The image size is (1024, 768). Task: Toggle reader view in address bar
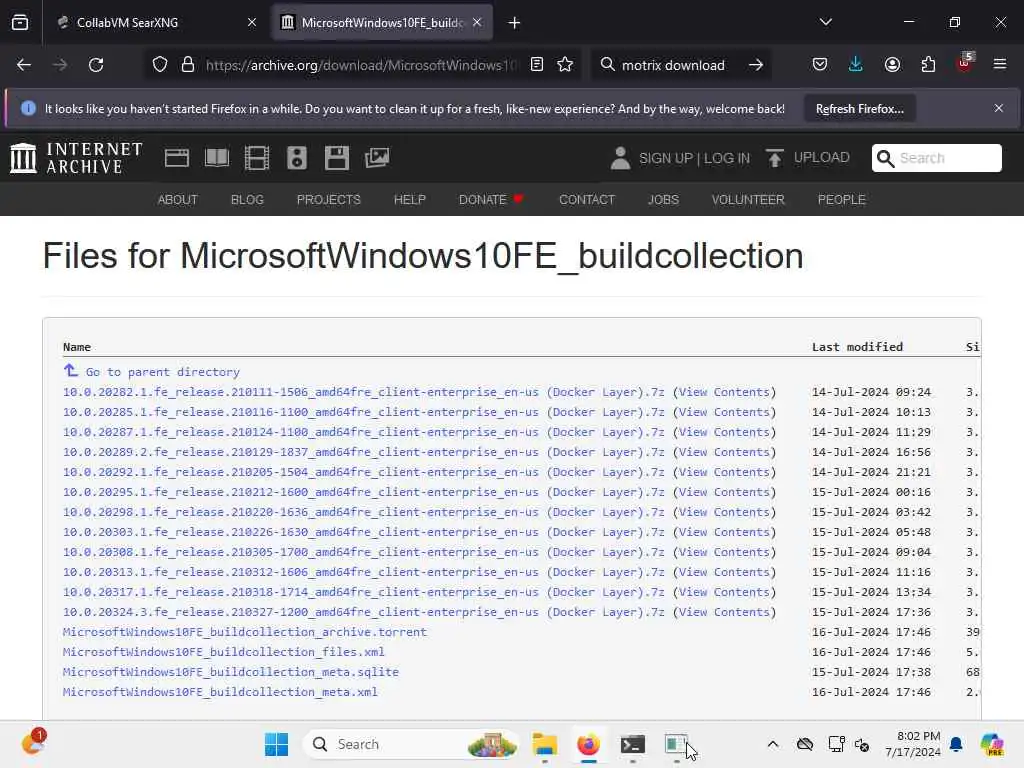tap(537, 65)
